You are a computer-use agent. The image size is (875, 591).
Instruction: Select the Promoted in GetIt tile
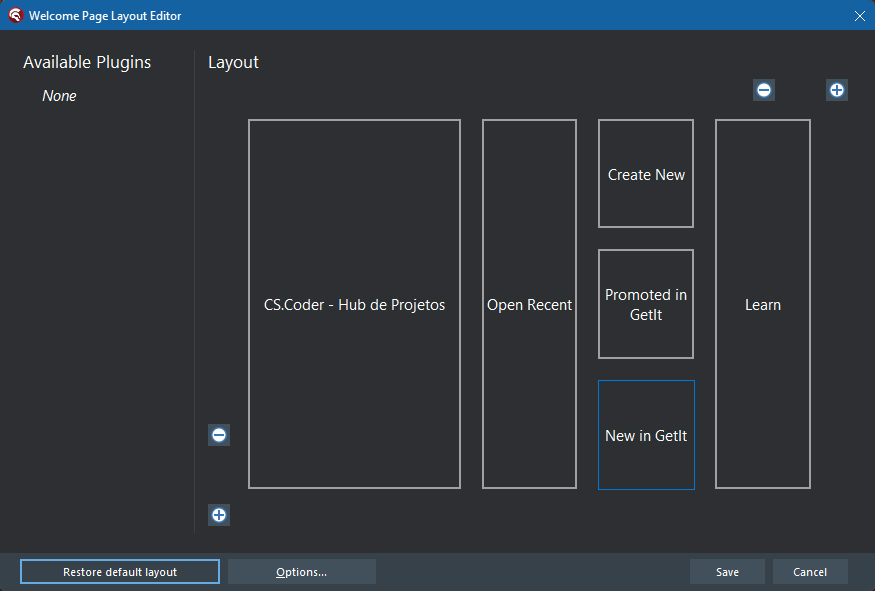(646, 304)
